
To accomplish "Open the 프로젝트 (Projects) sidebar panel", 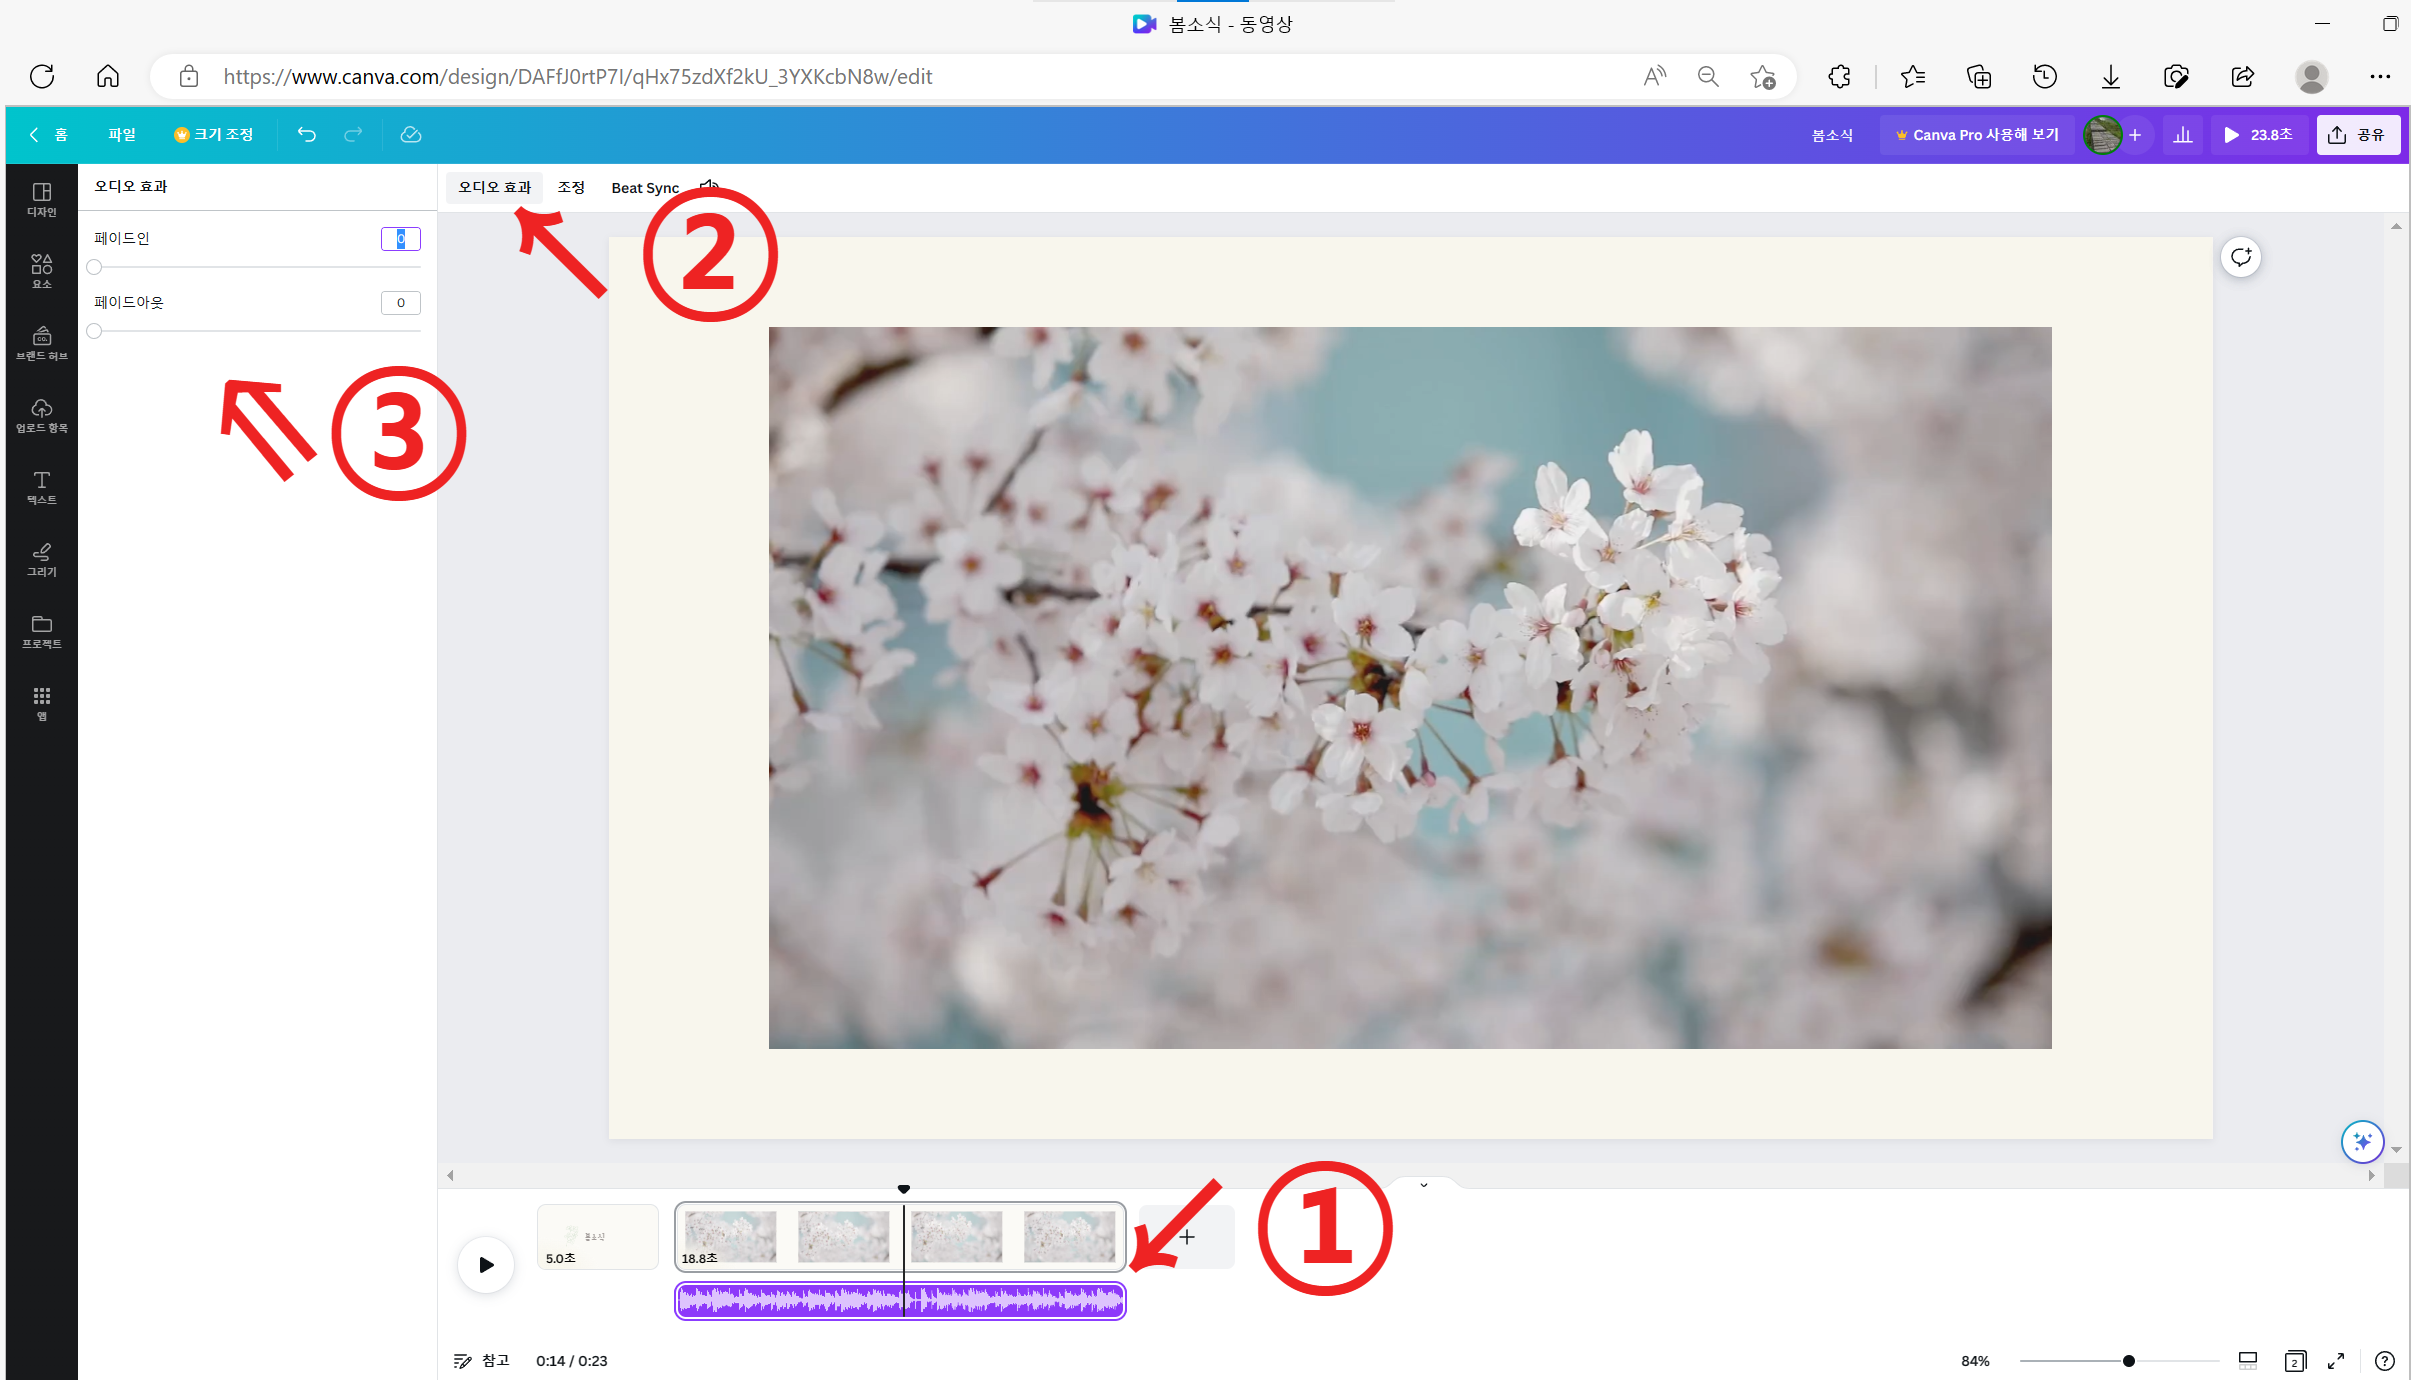I will click(41, 631).
